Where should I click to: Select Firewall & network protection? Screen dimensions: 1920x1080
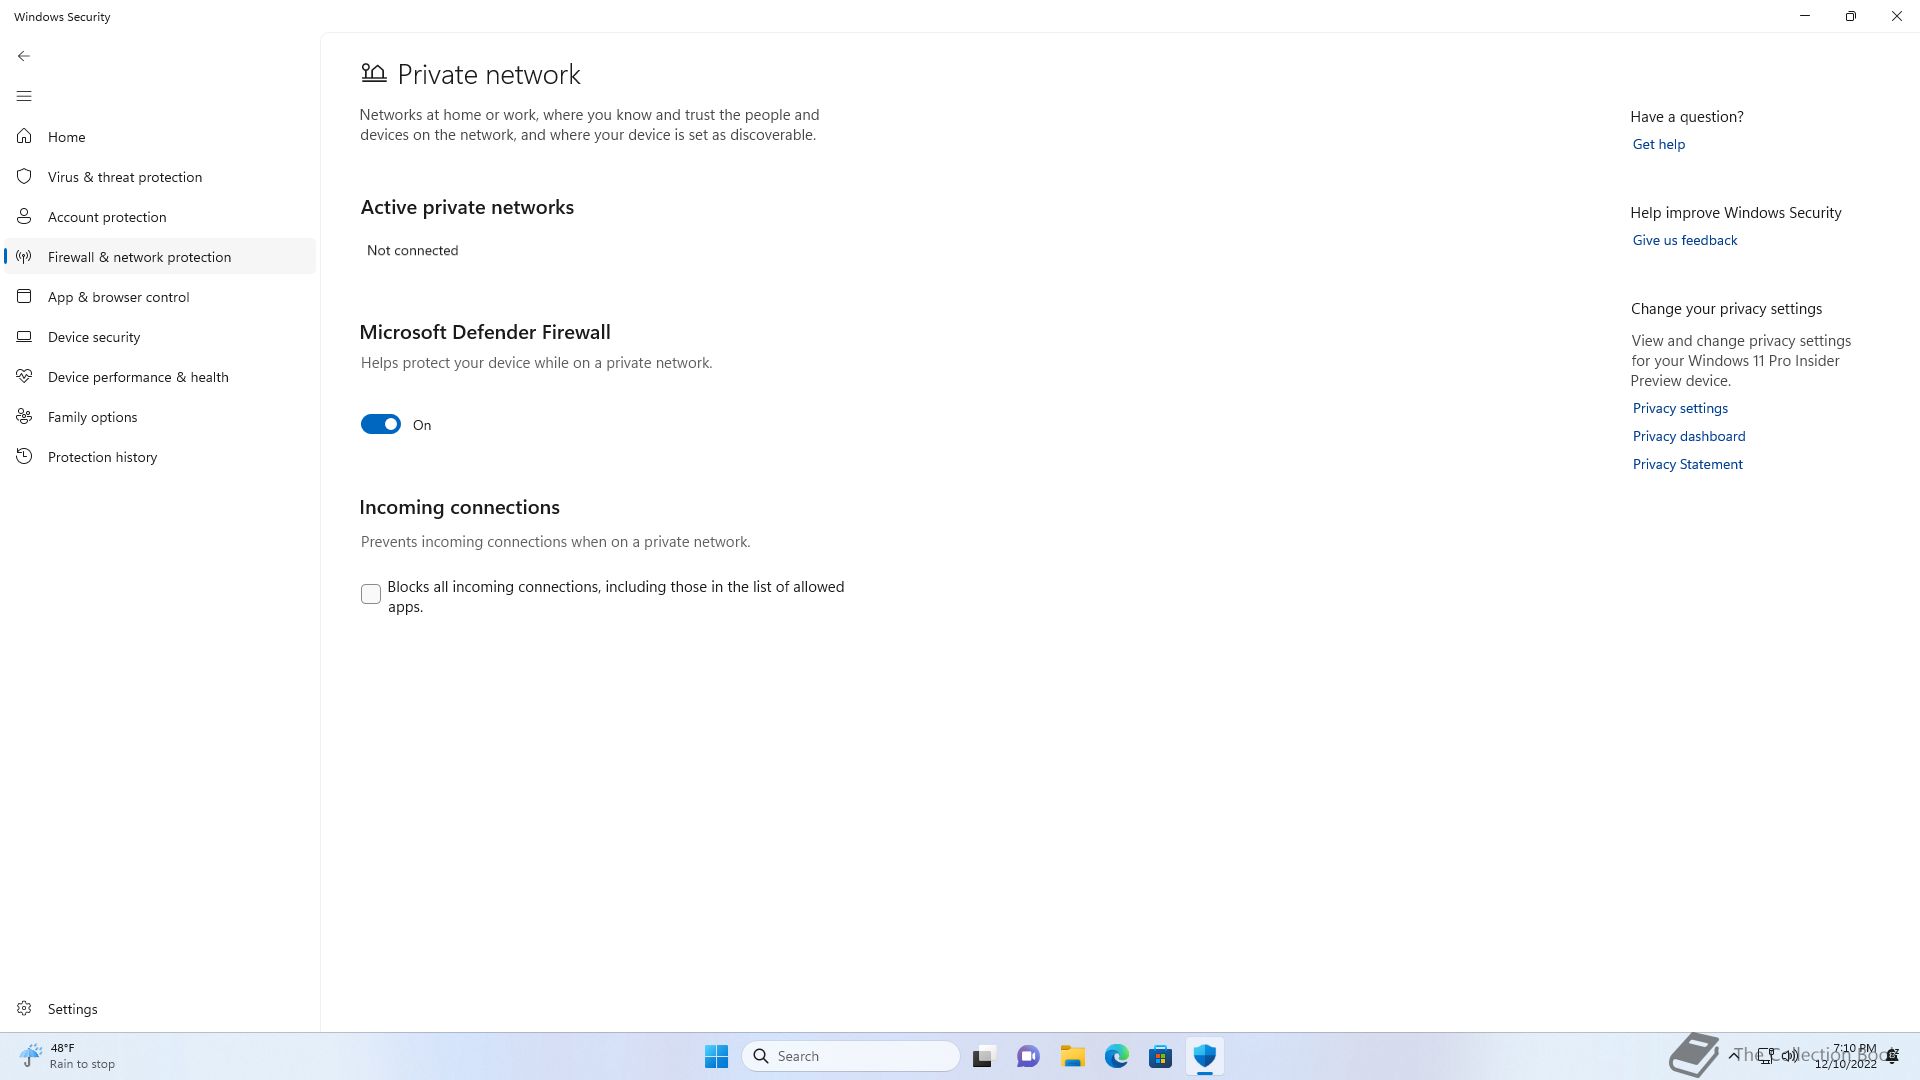(139, 257)
